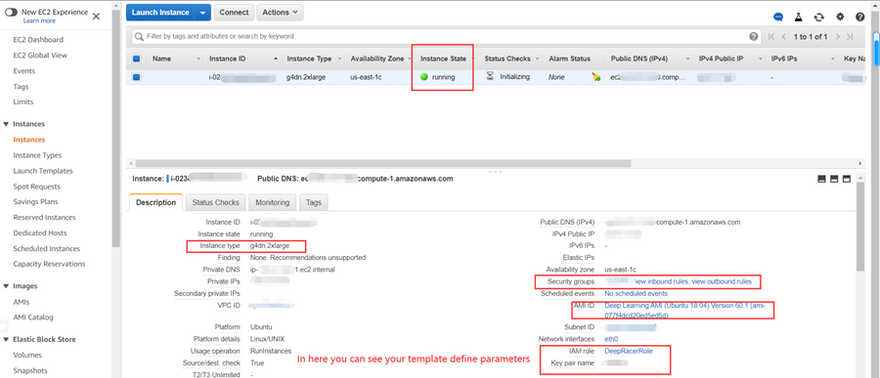Screen dimensions: 880x378
Task: Open the Name column dropdown arrow
Action: tap(198, 59)
